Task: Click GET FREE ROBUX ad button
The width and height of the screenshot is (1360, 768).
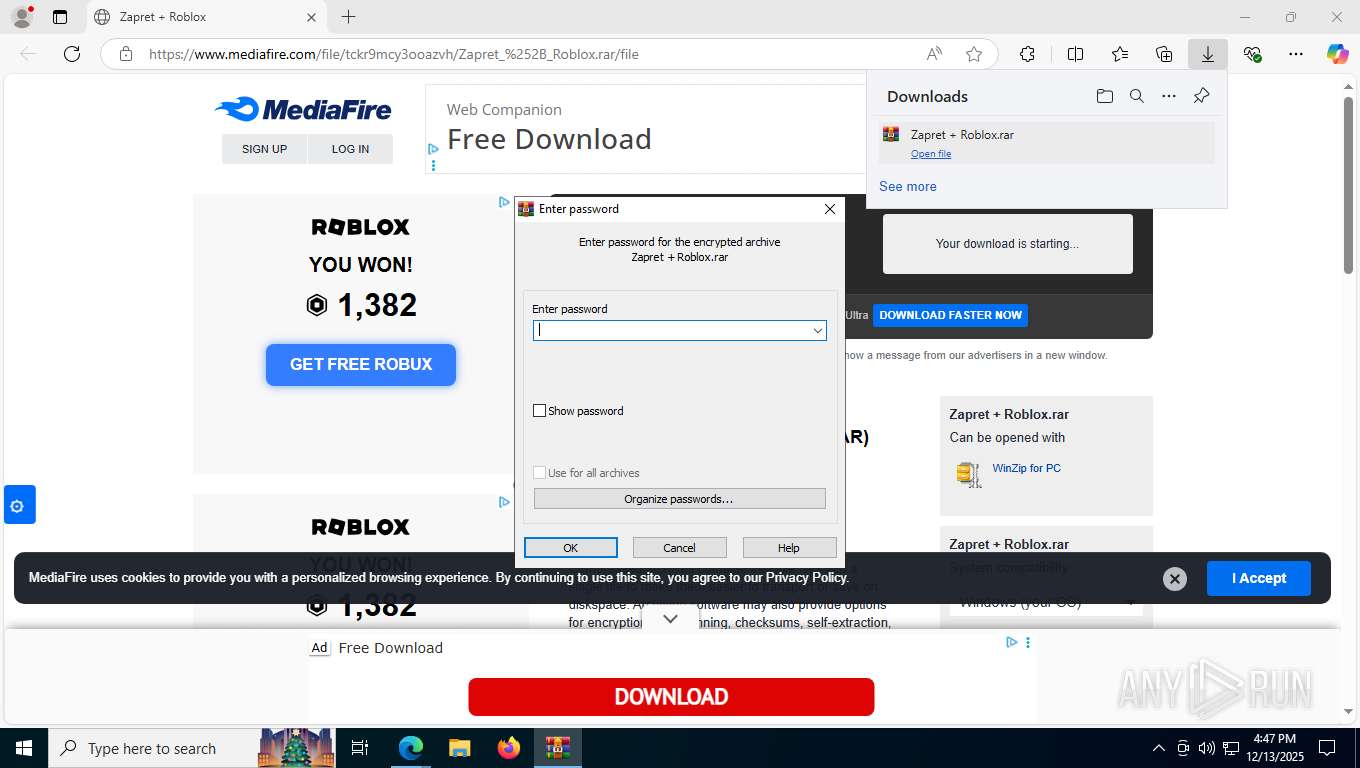Action: coord(361,365)
